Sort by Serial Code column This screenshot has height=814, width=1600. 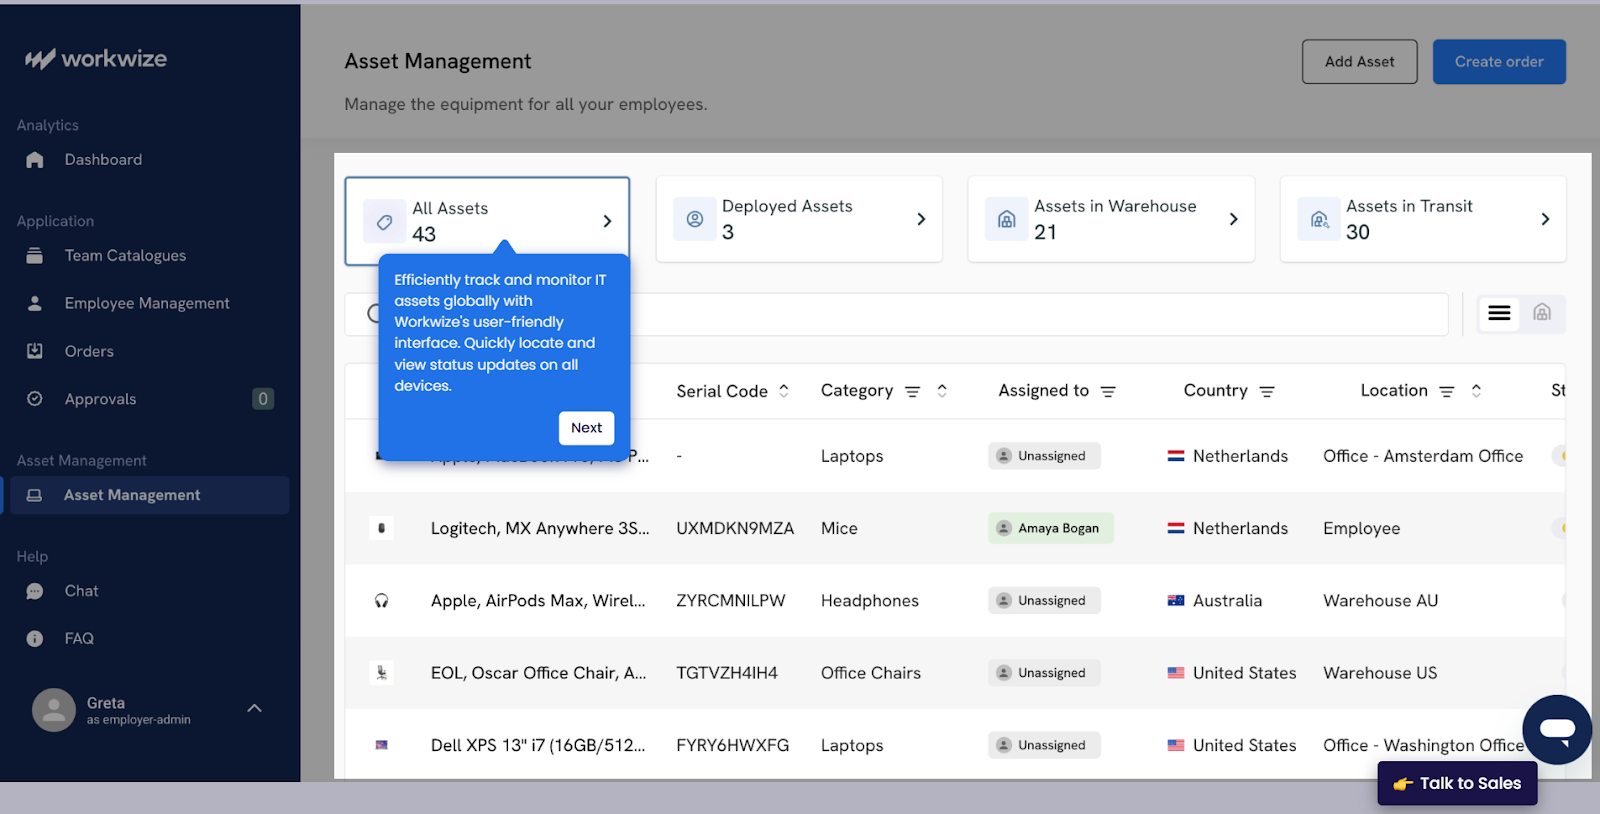[784, 391]
